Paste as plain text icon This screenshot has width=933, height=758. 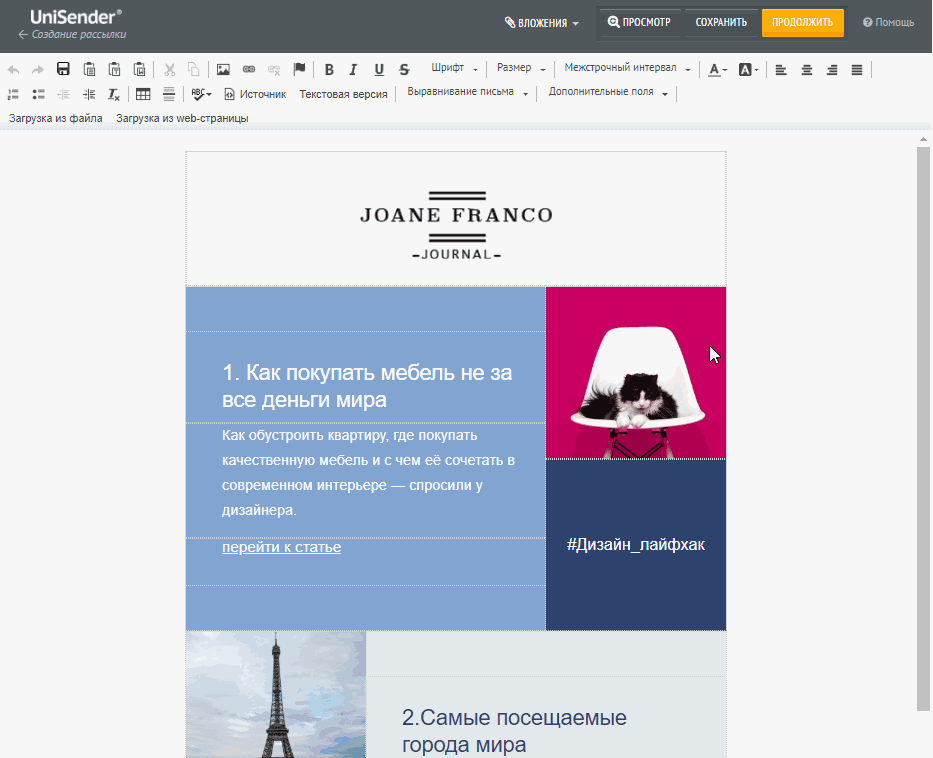[114, 70]
